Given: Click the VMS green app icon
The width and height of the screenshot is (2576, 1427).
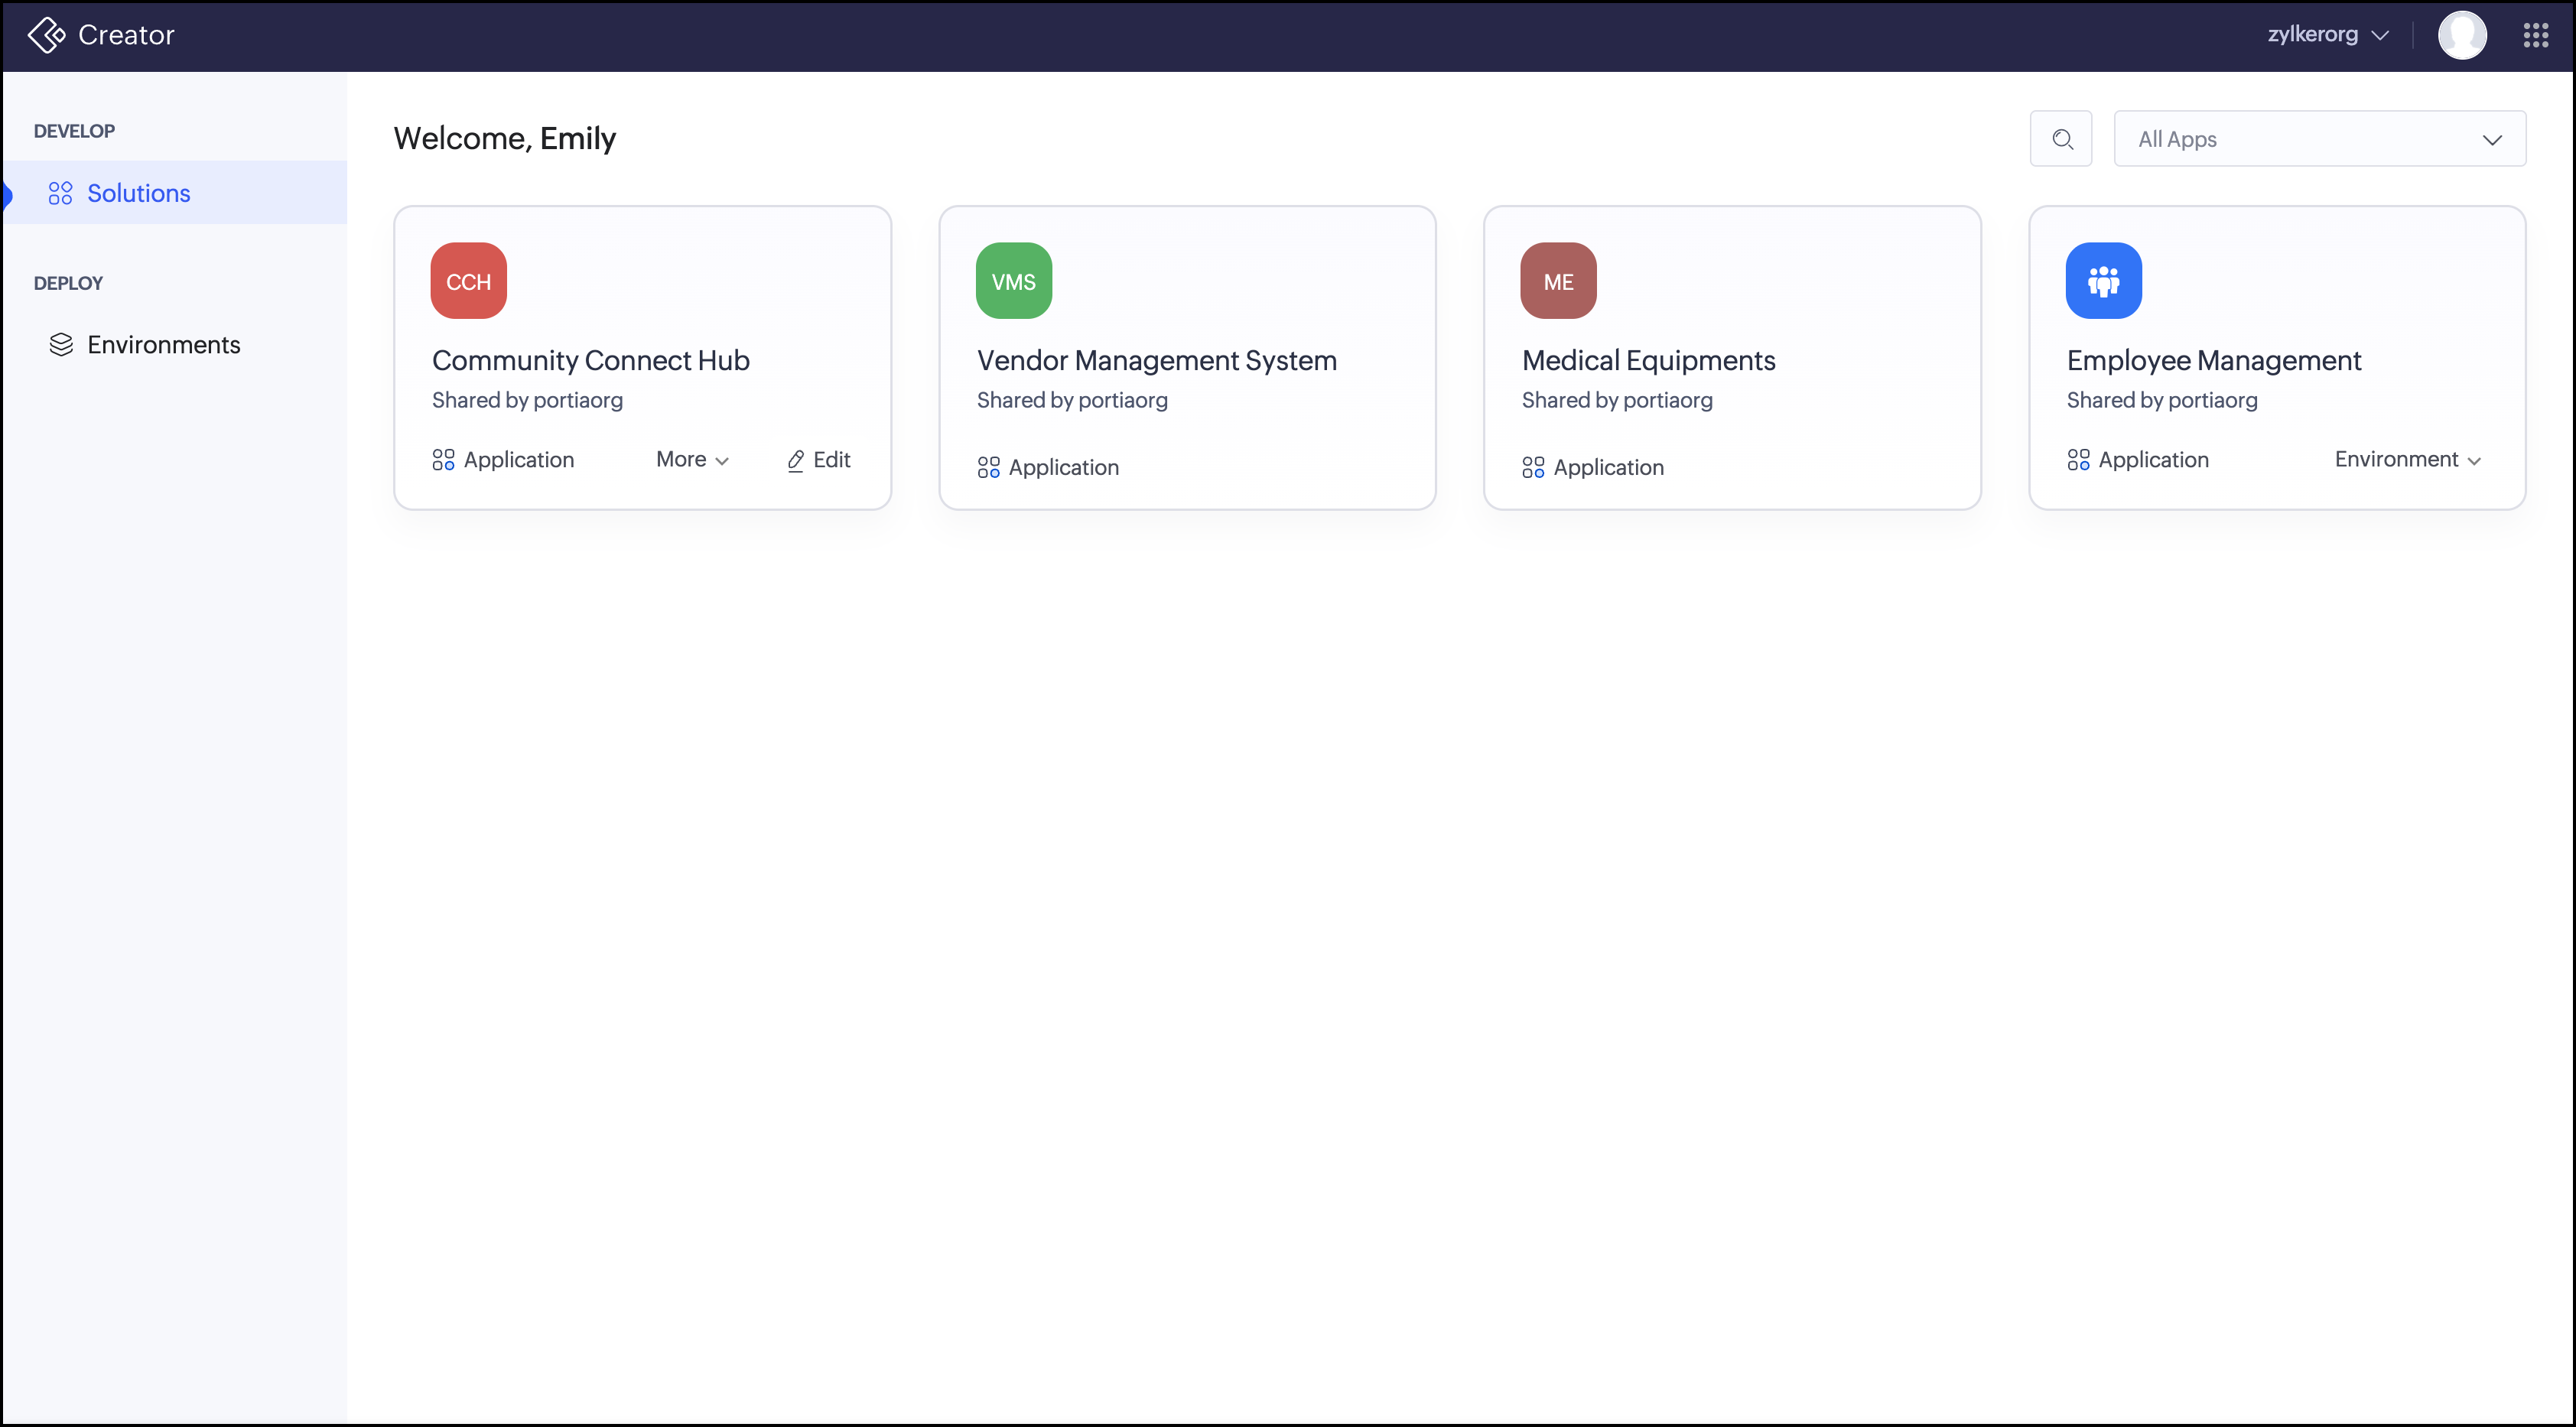Looking at the screenshot, I should 1013,281.
